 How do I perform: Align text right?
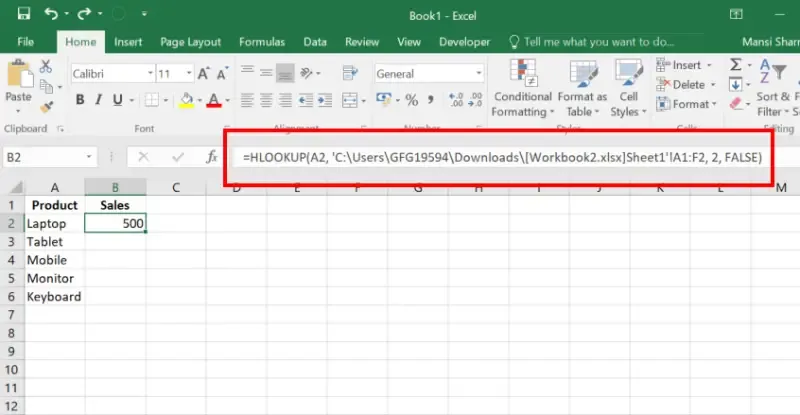tap(285, 100)
